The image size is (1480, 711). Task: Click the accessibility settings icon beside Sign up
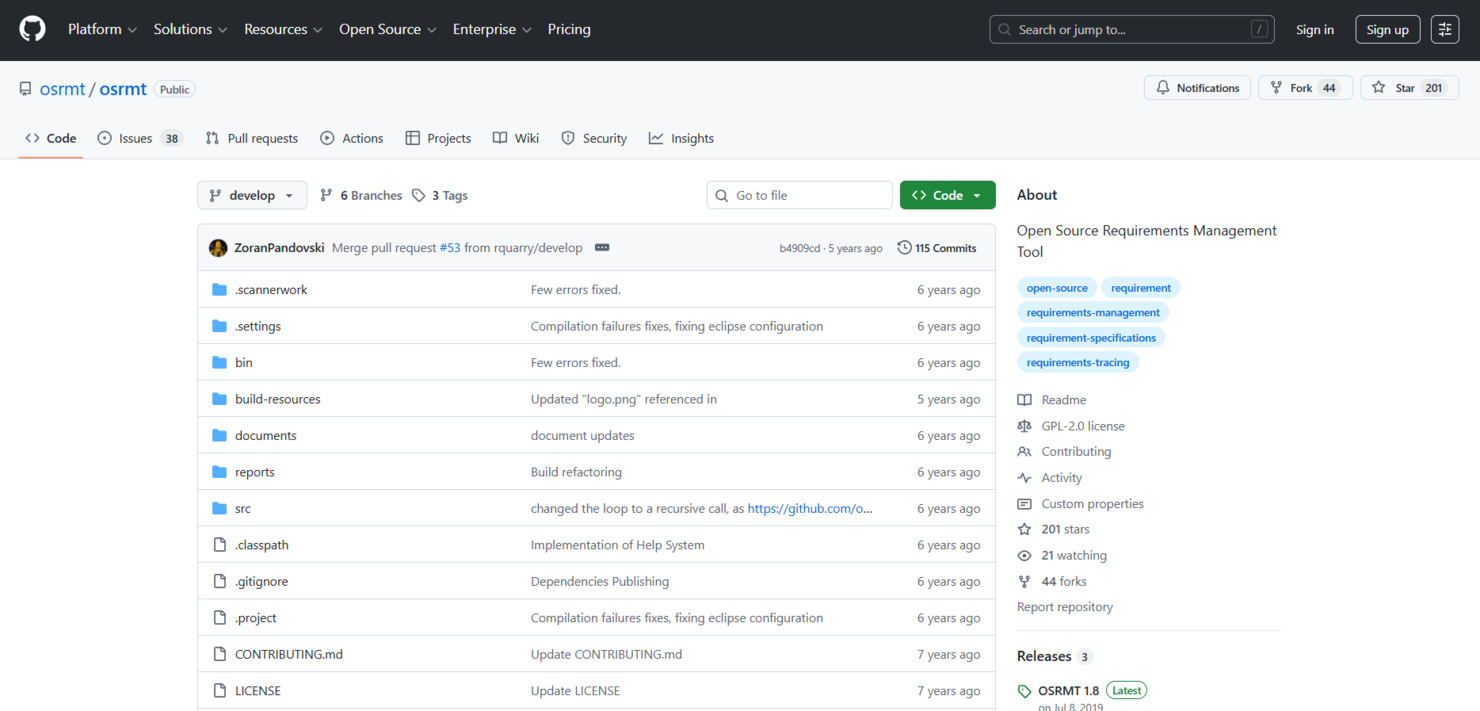(x=1445, y=30)
